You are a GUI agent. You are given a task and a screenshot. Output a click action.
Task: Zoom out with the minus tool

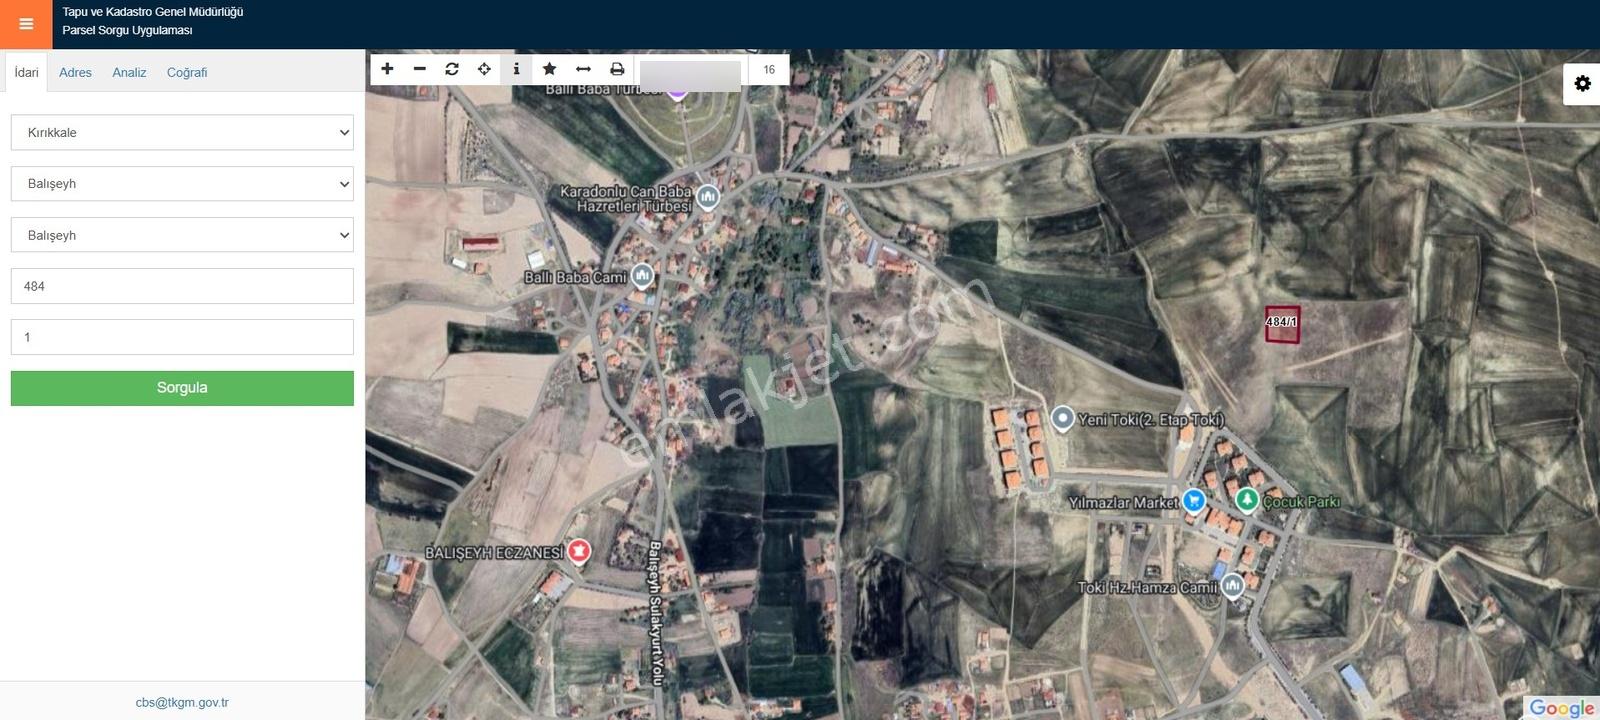tap(420, 69)
